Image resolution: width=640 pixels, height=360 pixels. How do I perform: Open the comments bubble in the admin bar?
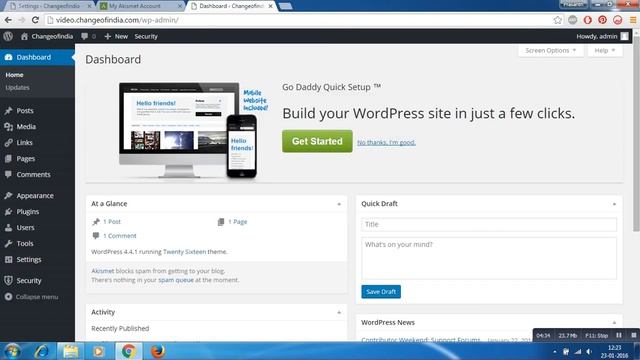tap(88, 36)
